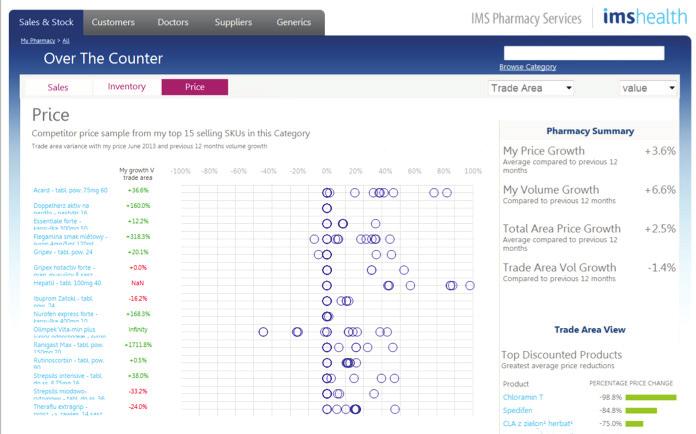
Task: Click the Top Discounted Products heading
Action: coord(562,355)
